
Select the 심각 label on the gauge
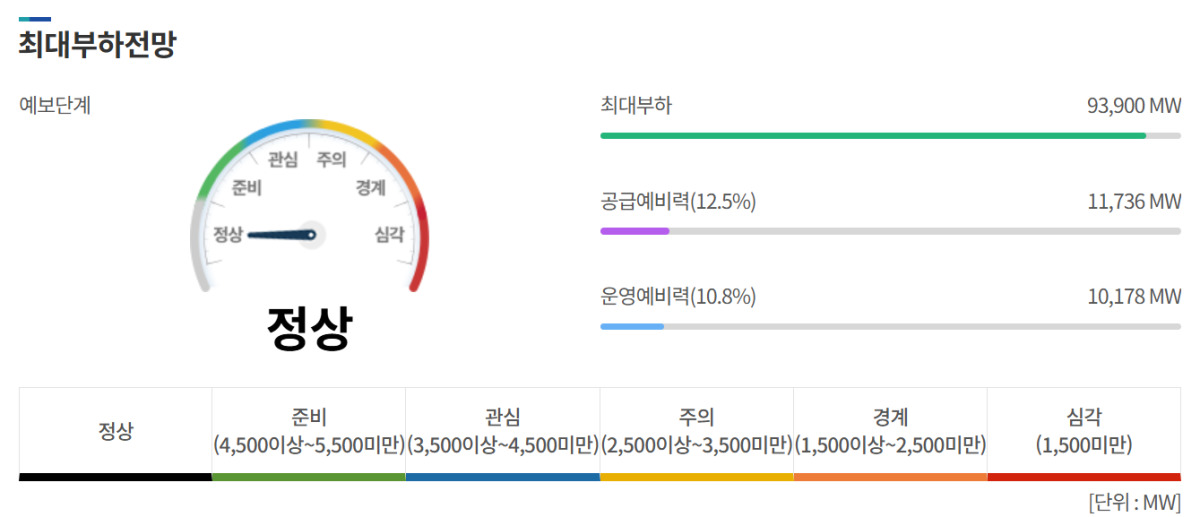click(x=389, y=234)
